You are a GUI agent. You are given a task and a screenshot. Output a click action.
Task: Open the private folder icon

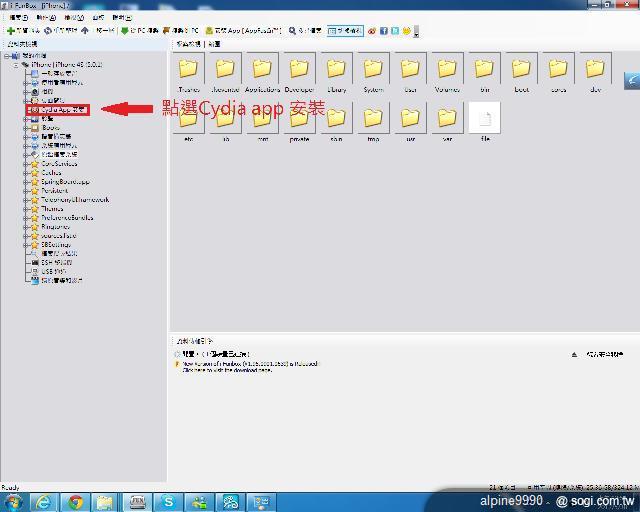tap(299, 118)
